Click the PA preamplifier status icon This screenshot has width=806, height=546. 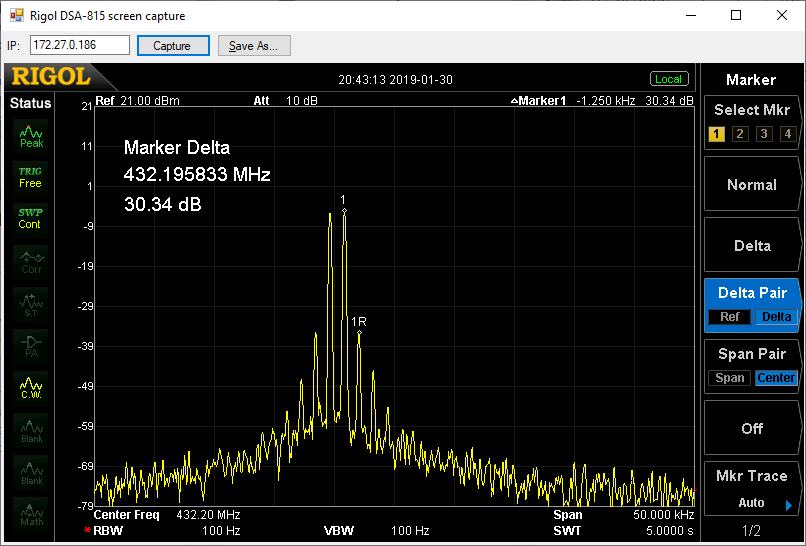pyautogui.click(x=31, y=345)
